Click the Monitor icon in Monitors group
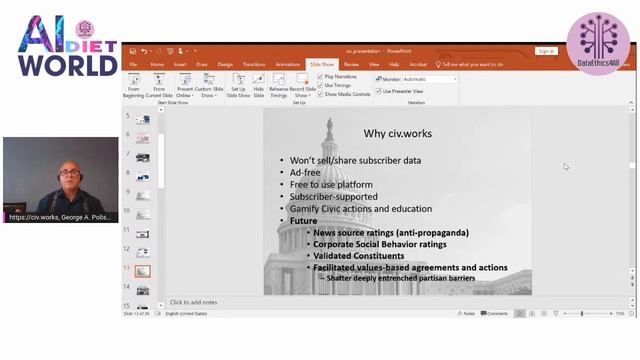This screenshot has width=640, height=360. [378, 79]
